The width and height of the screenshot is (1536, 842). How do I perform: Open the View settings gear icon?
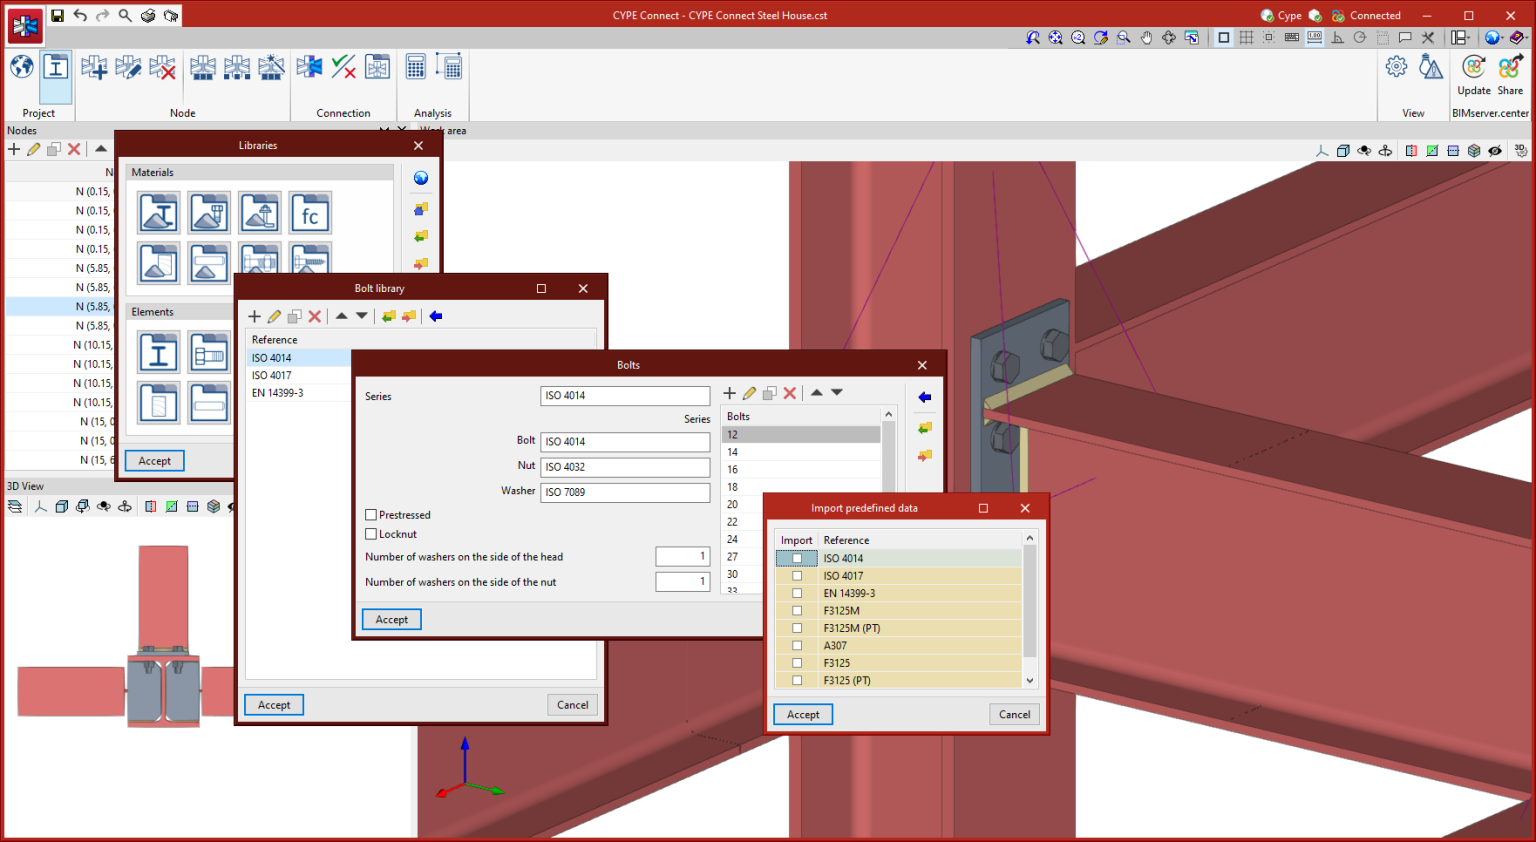tap(1397, 67)
